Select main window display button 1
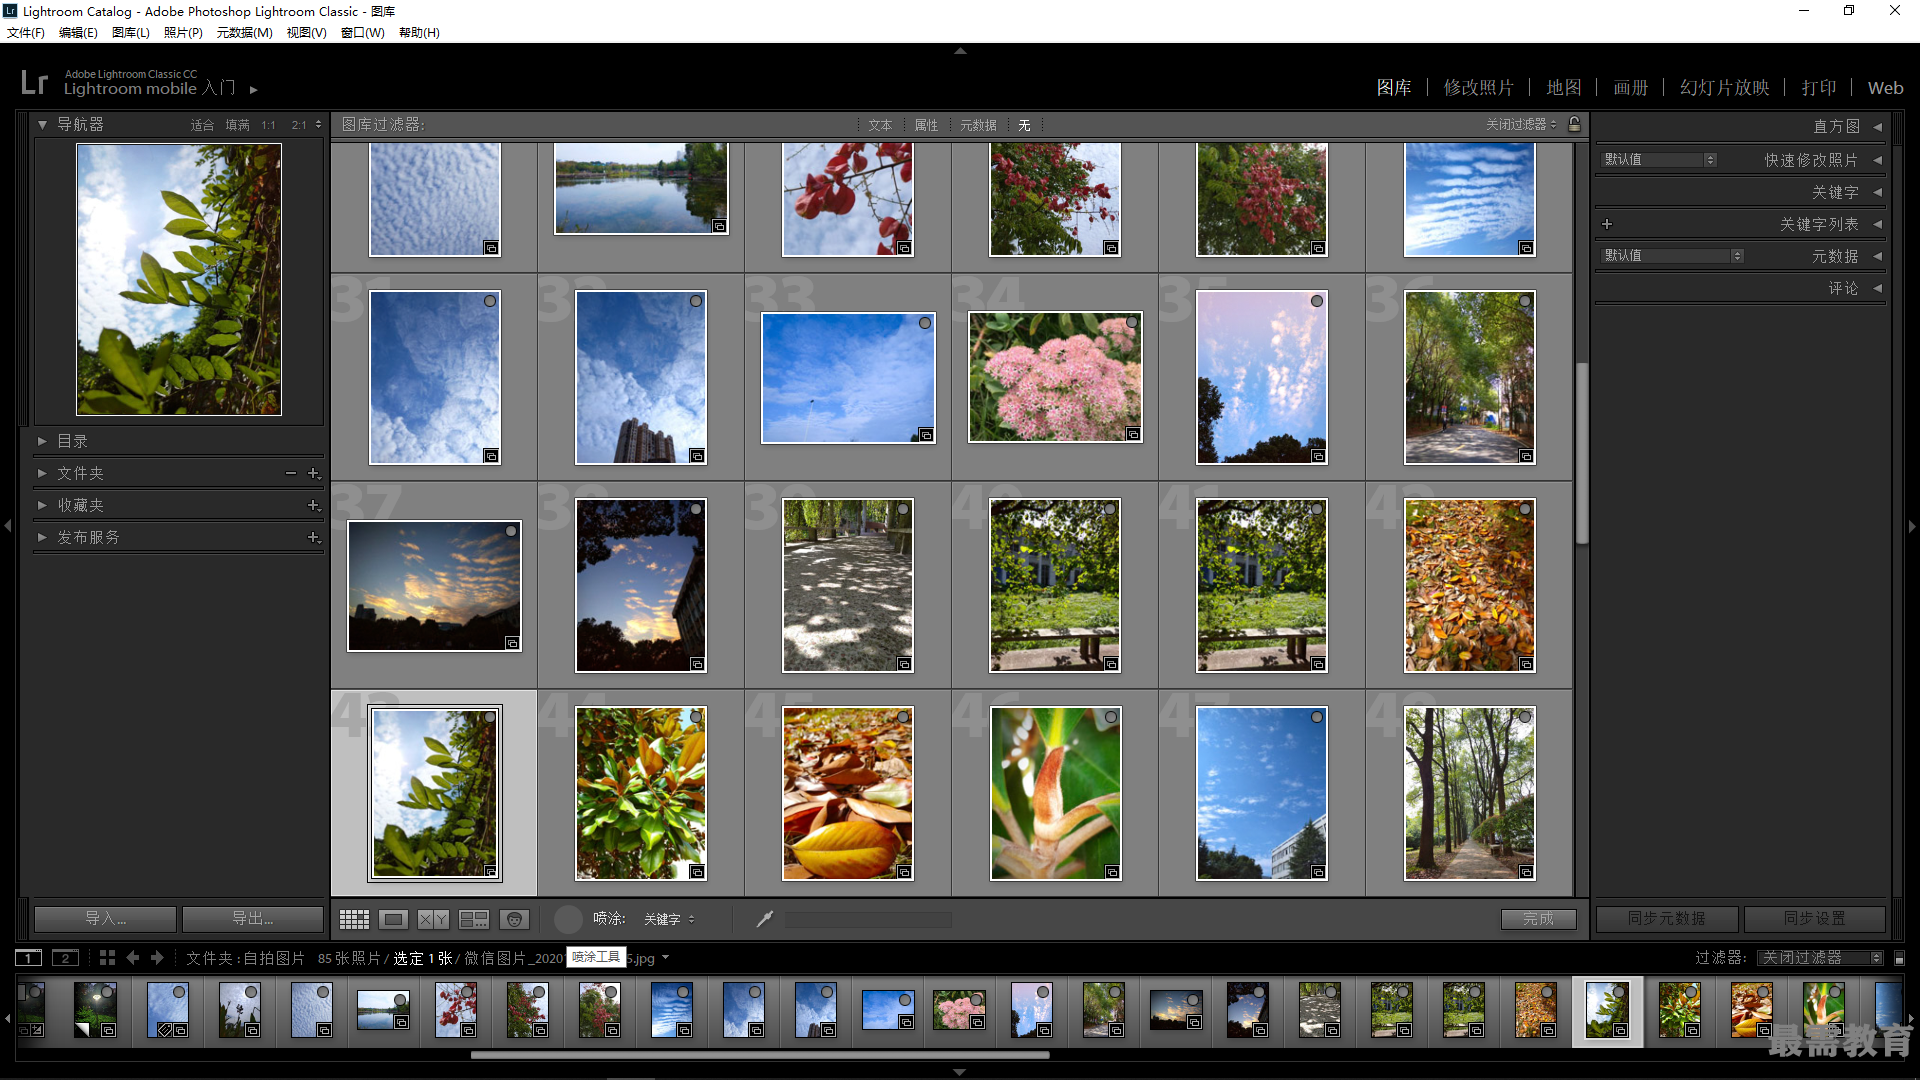The height and width of the screenshot is (1080, 1920). pos(29,958)
